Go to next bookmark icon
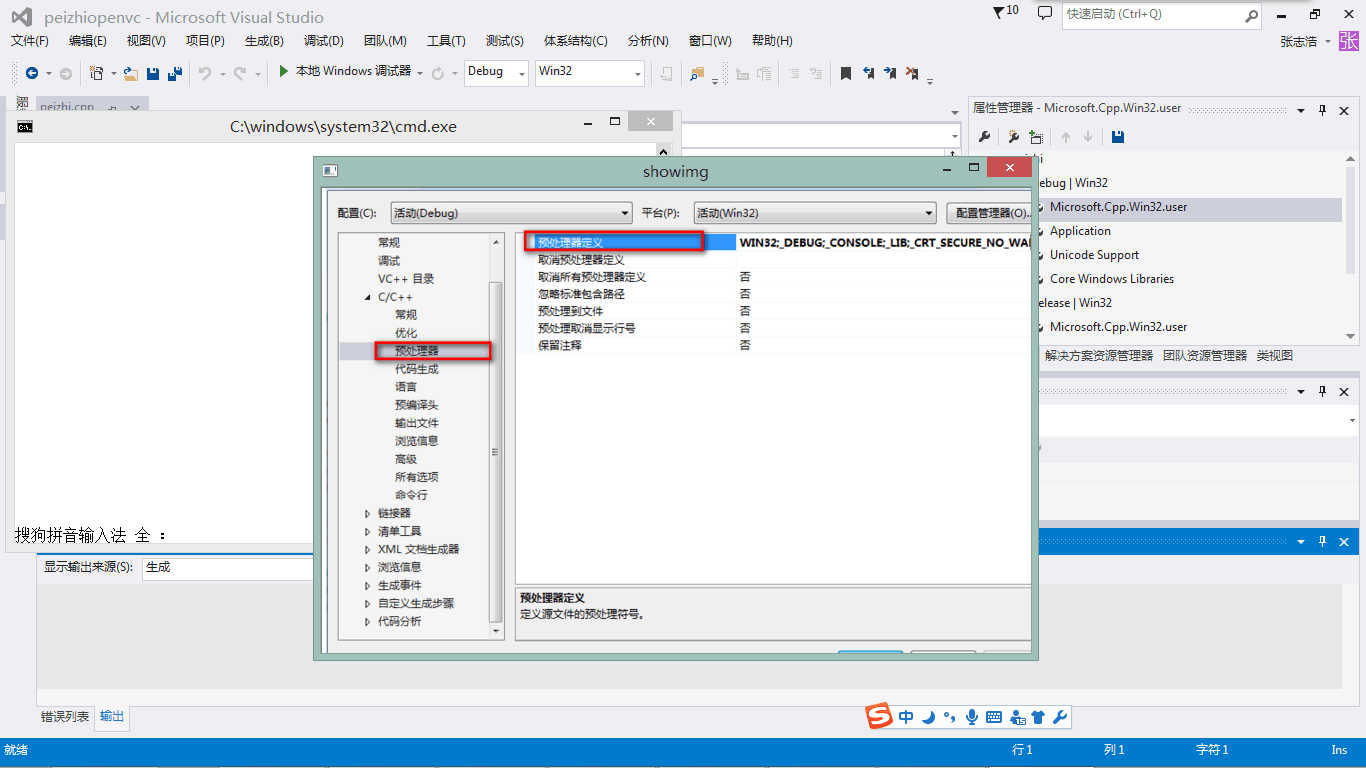1366x768 pixels. (890, 73)
